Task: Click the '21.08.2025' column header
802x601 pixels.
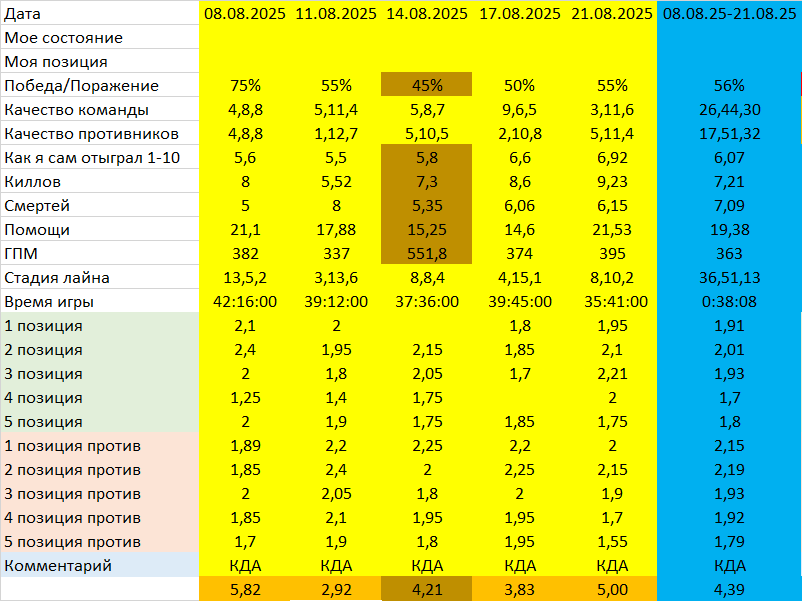Action: coord(612,13)
